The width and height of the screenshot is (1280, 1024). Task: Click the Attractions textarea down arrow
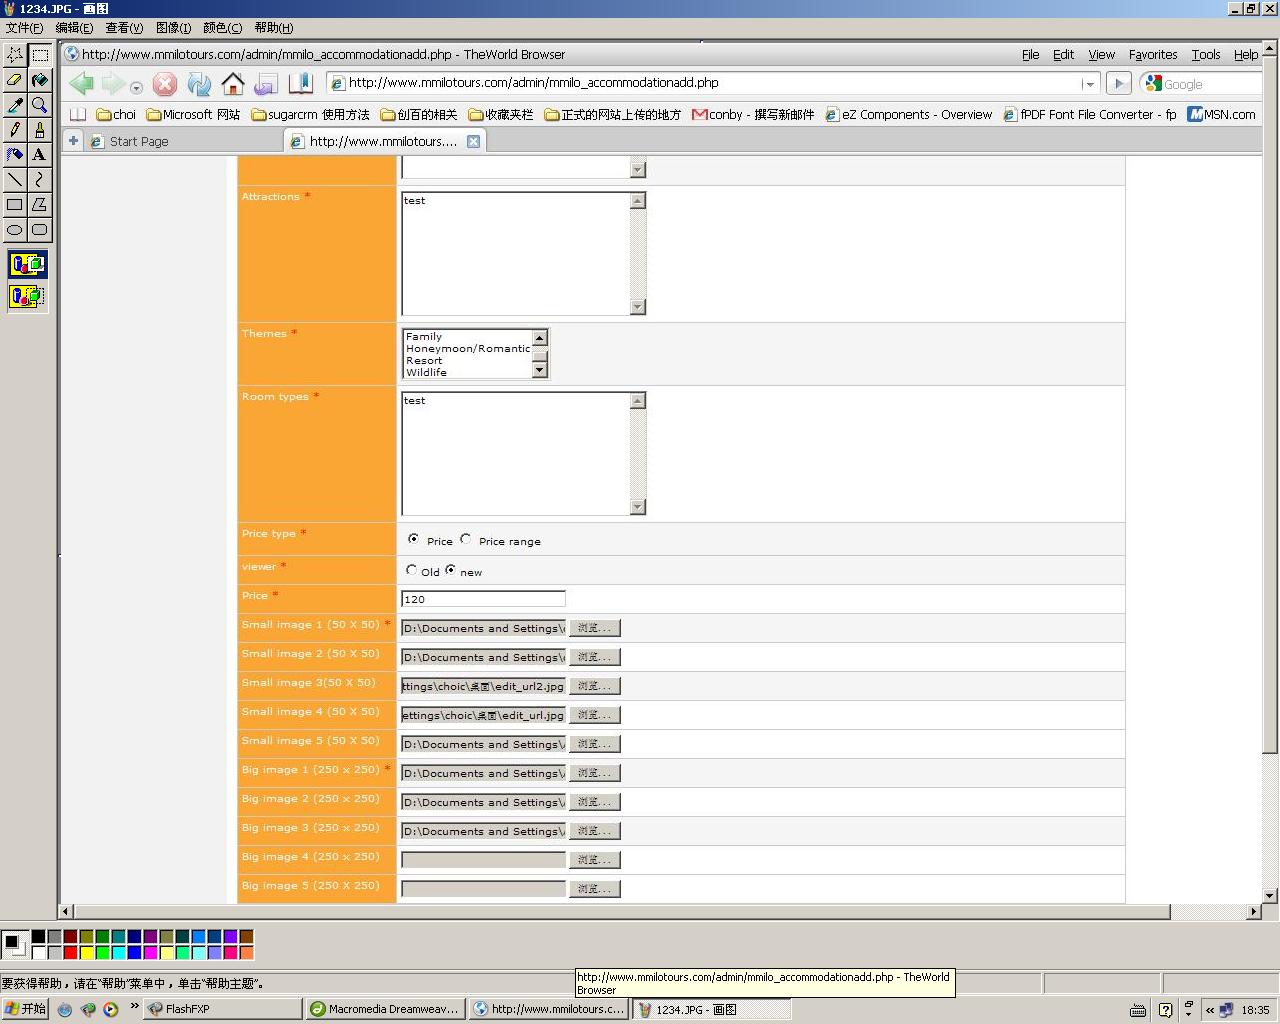pos(638,307)
